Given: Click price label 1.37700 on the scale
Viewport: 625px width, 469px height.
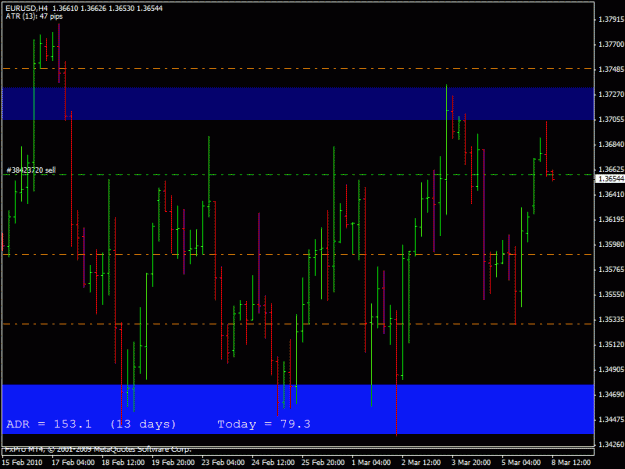Looking at the screenshot, I should coord(611,44).
